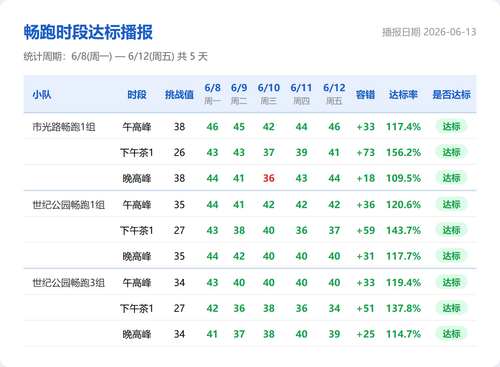The width and height of the screenshot is (500, 367).
Task: Click 达标 badge in the 120.6% row
Action: 451,204
